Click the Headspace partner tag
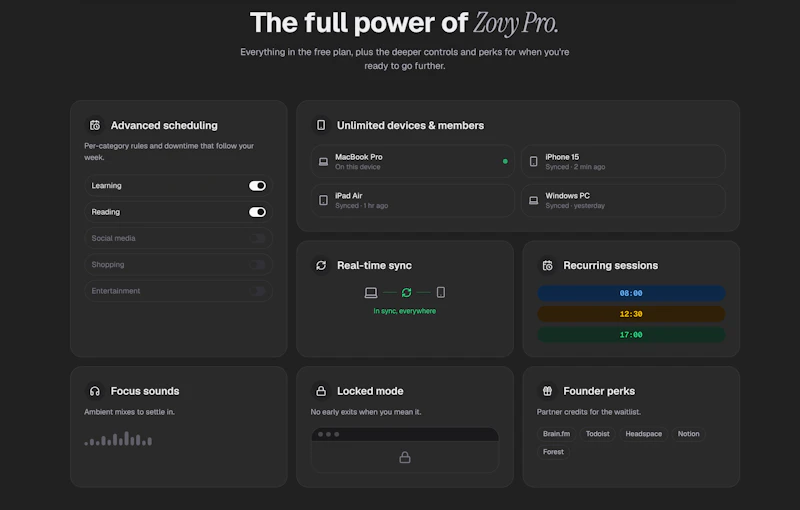Image resolution: width=800 pixels, height=510 pixels. click(643, 434)
